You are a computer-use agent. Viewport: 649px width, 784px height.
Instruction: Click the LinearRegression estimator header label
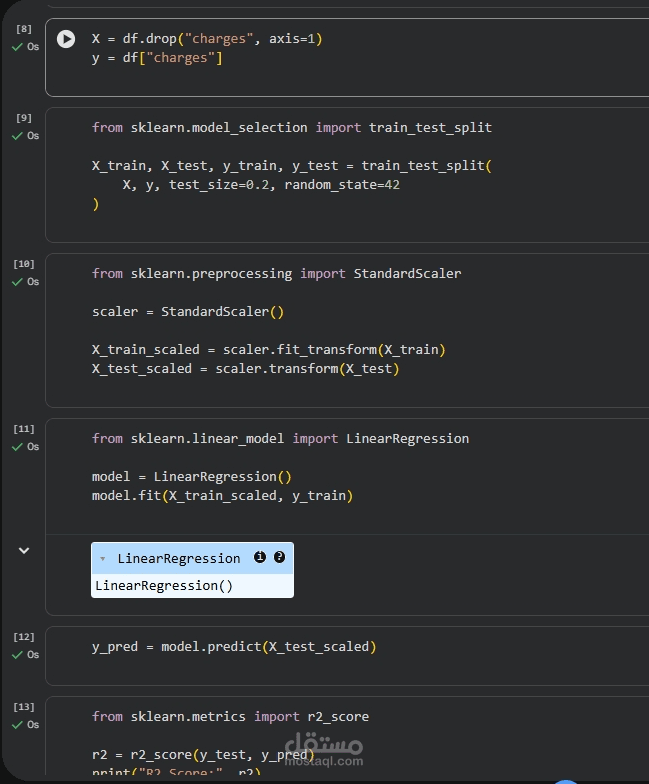(179, 558)
